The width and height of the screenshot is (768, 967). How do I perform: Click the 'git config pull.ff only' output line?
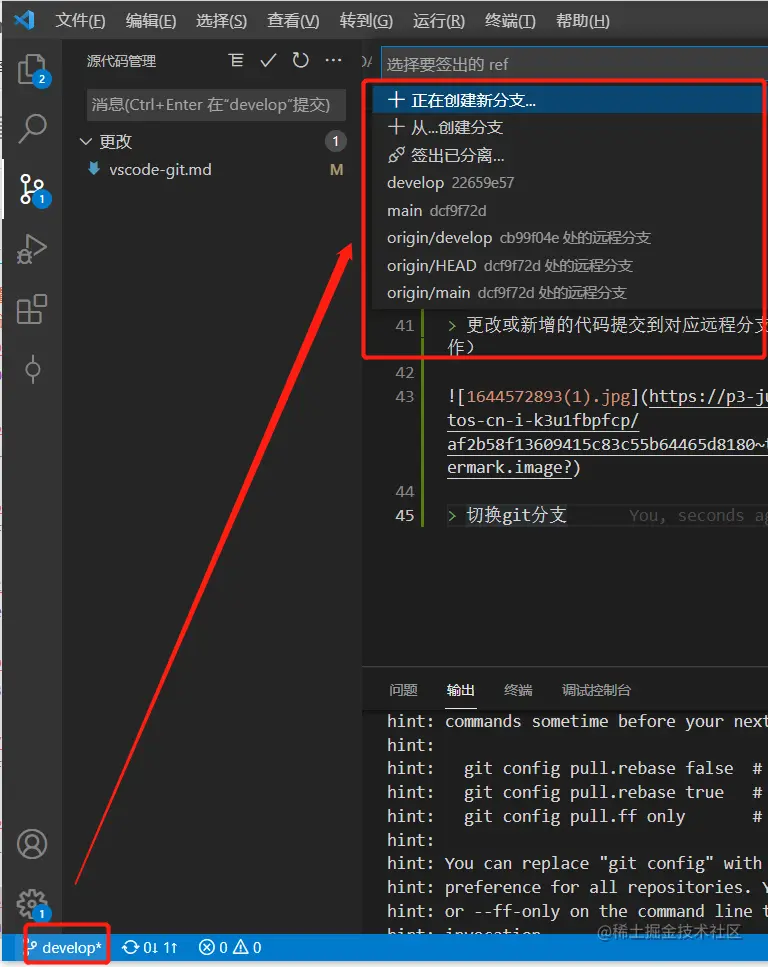[x=574, y=816]
